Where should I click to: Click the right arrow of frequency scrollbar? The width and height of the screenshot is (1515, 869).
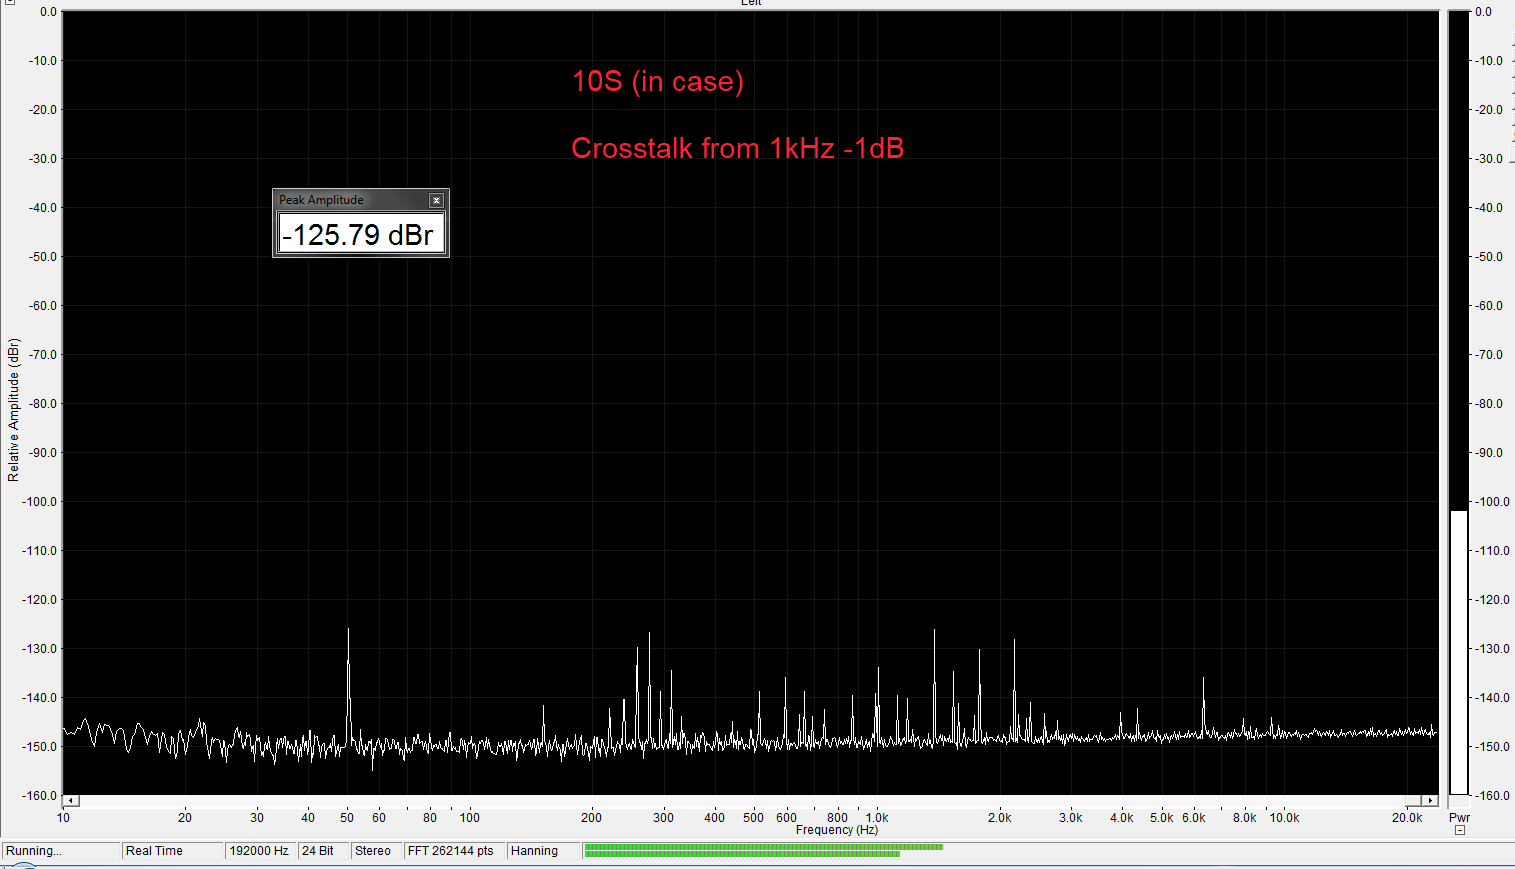[x=1431, y=801]
